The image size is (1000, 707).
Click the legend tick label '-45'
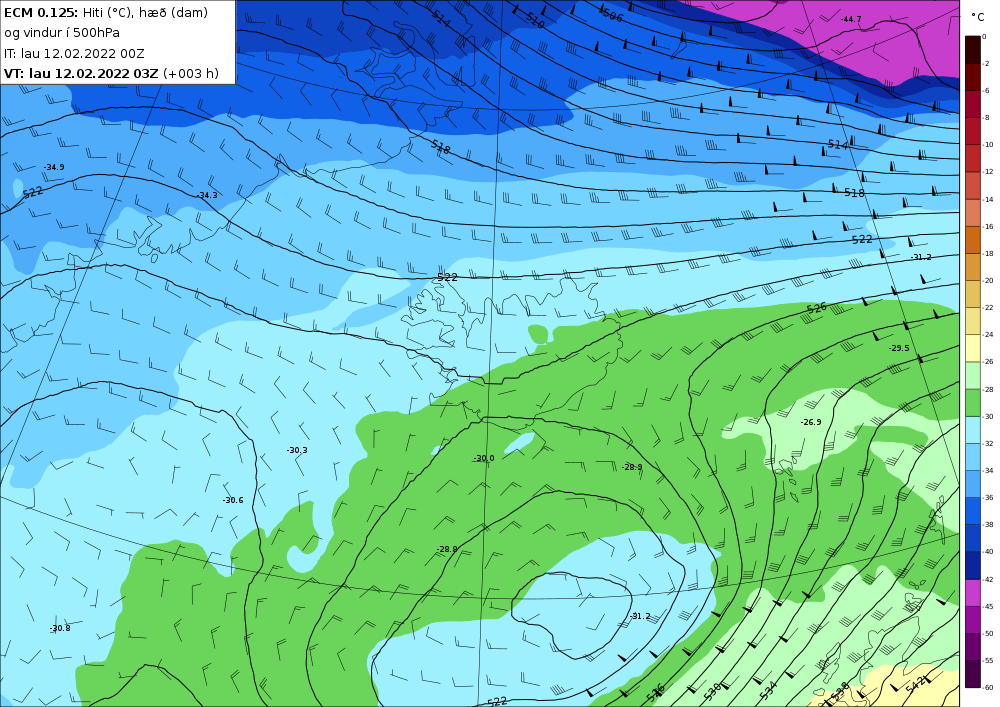[x=988, y=606]
